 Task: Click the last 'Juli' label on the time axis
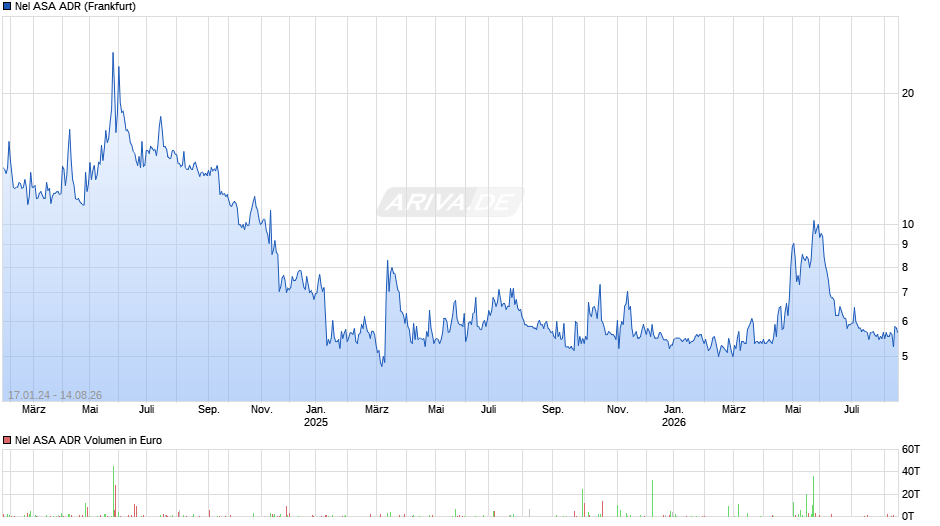tap(852, 410)
